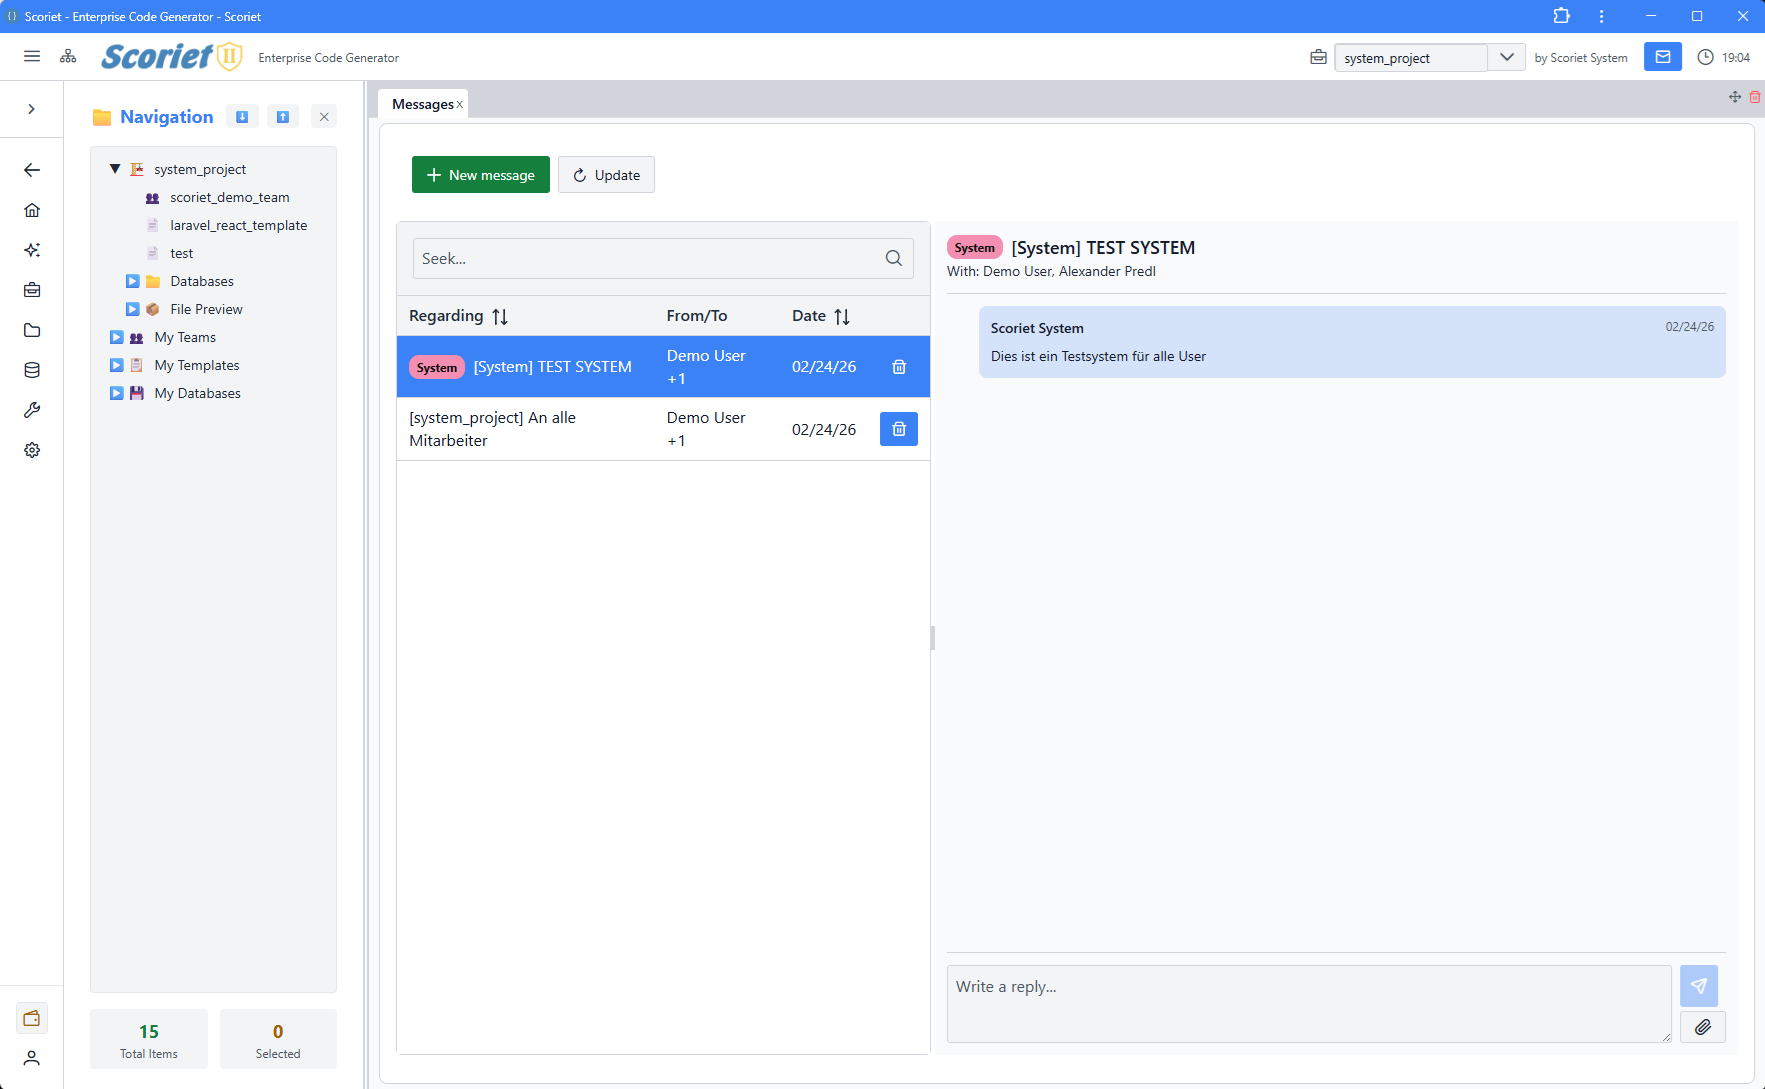Click the Update button
Screen dimensions: 1765x1089
(x=606, y=175)
